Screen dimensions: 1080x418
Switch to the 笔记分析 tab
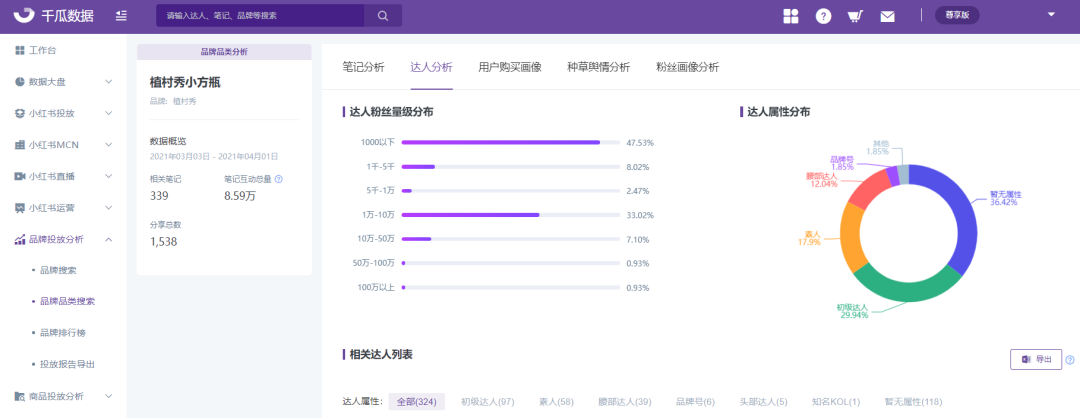pyautogui.click(x=364, y=67)
